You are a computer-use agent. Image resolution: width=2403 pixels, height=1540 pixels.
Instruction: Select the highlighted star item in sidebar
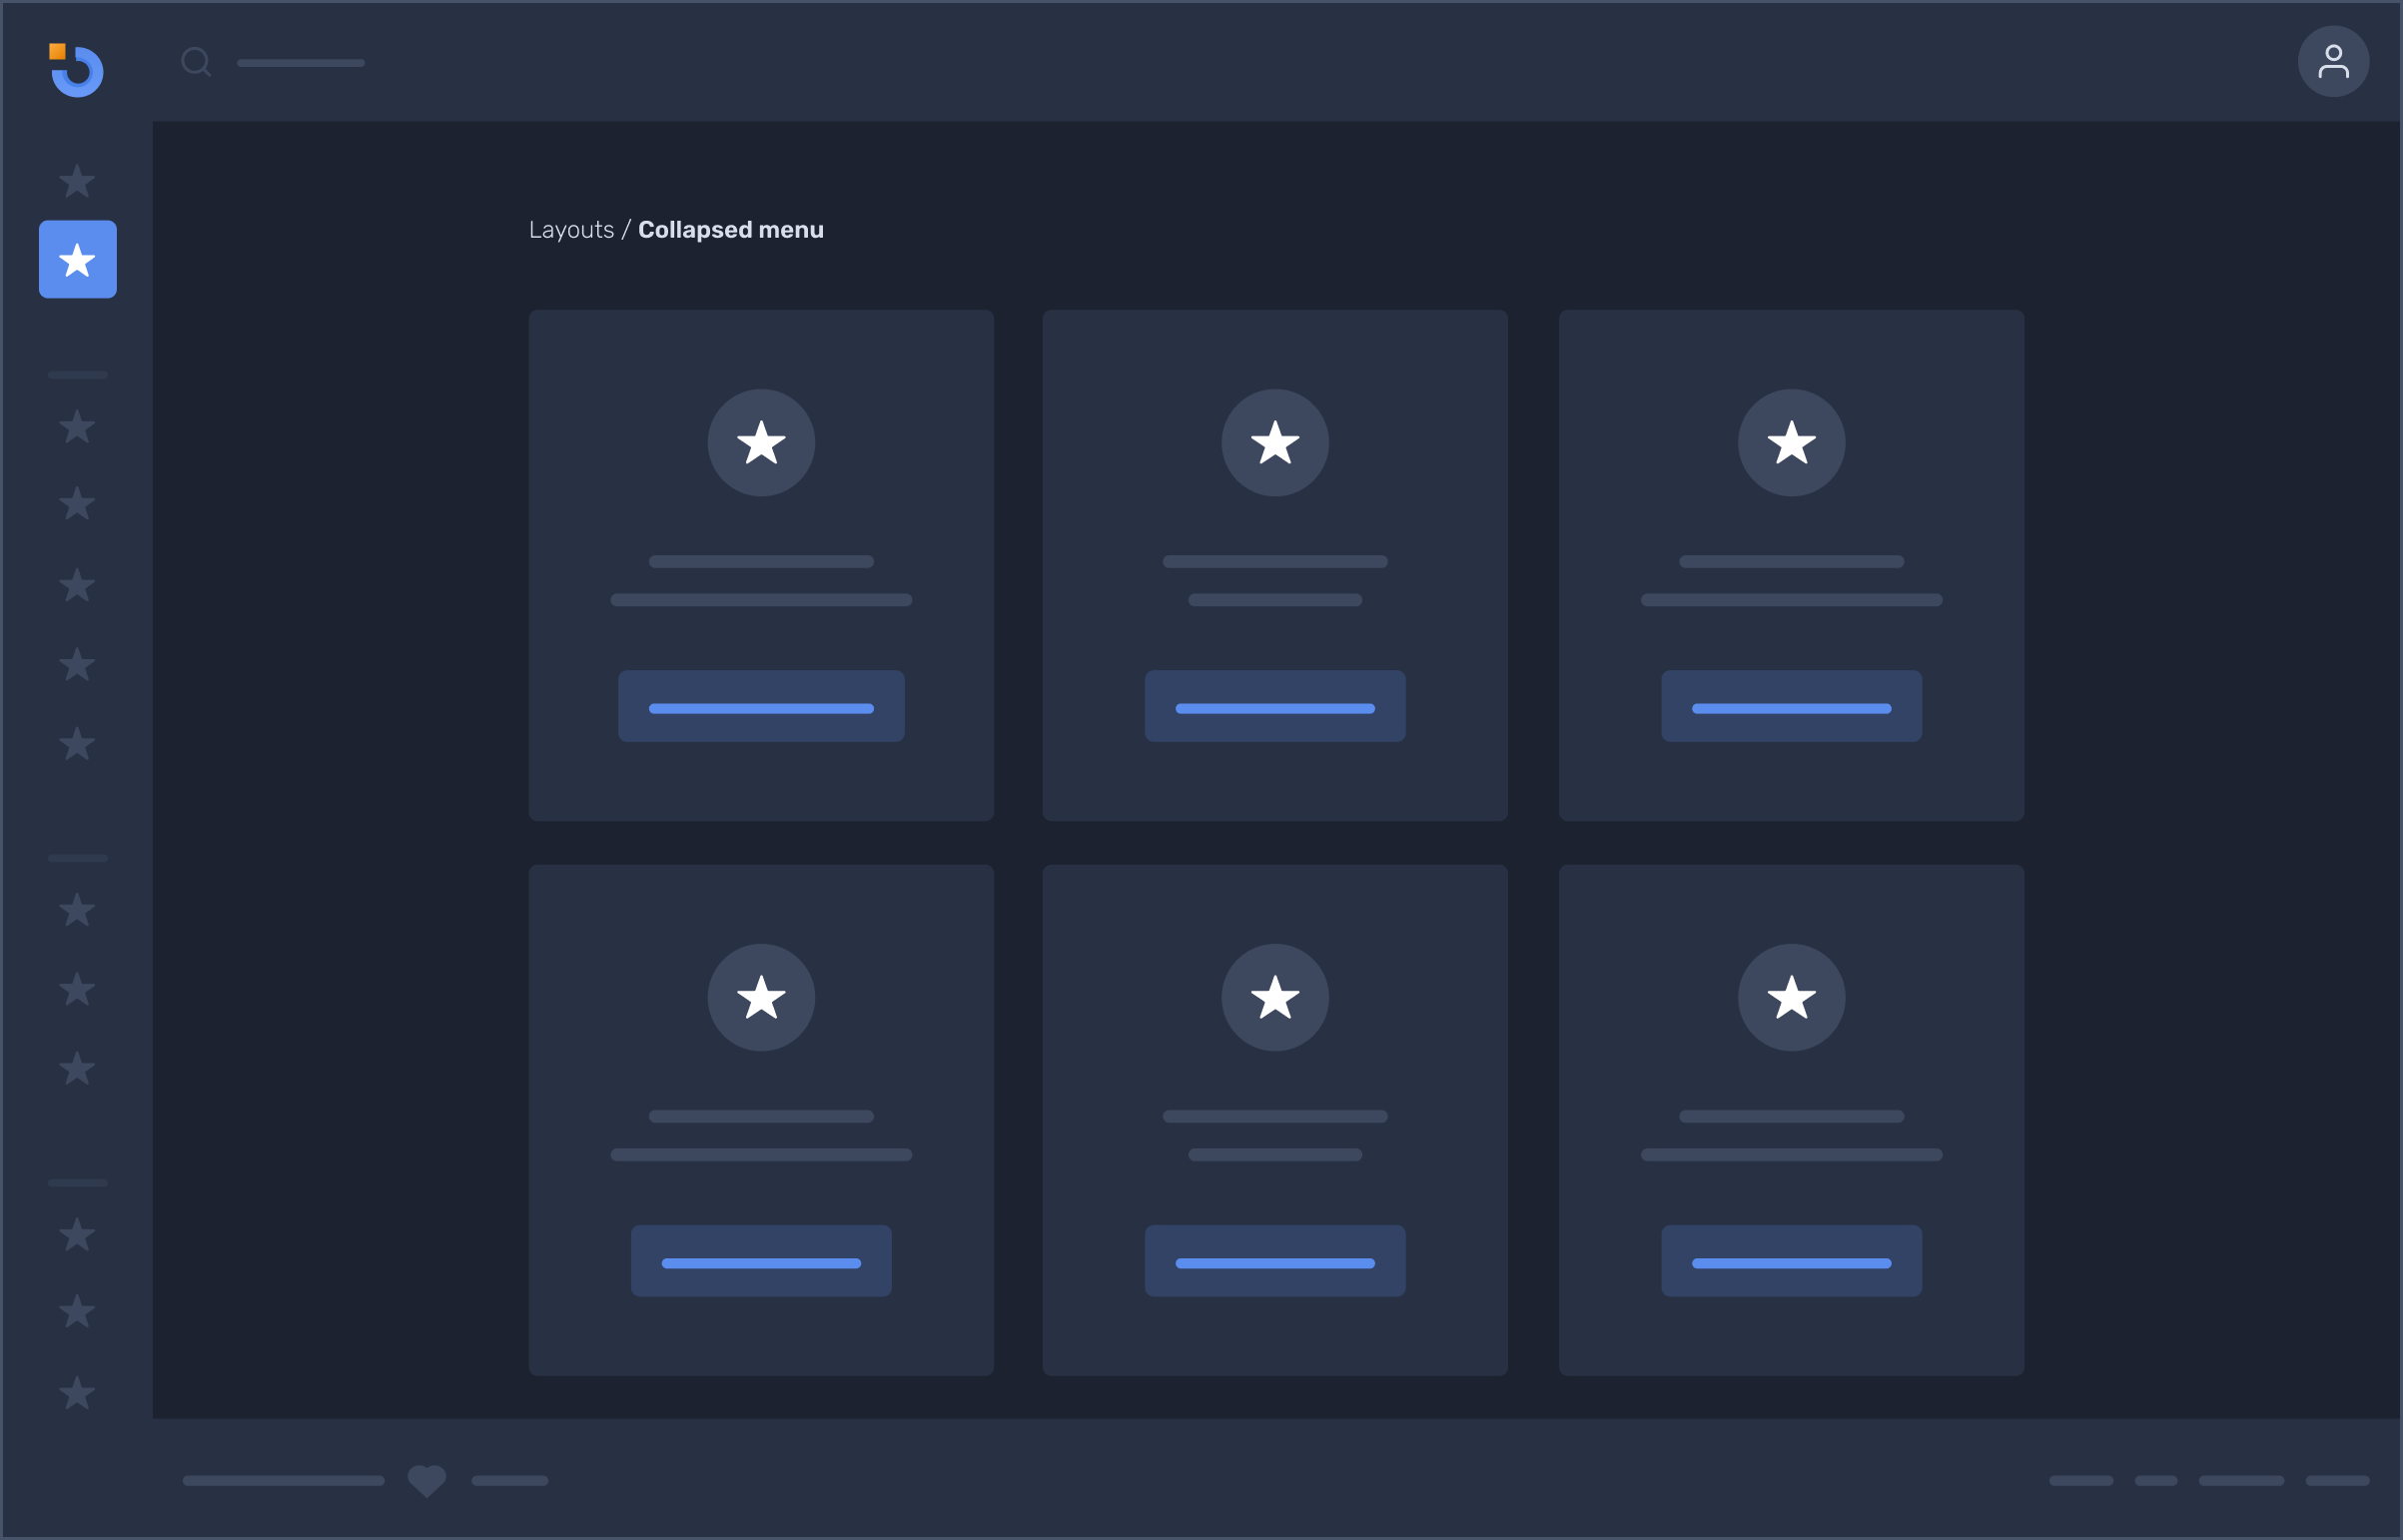coord(77,260)
